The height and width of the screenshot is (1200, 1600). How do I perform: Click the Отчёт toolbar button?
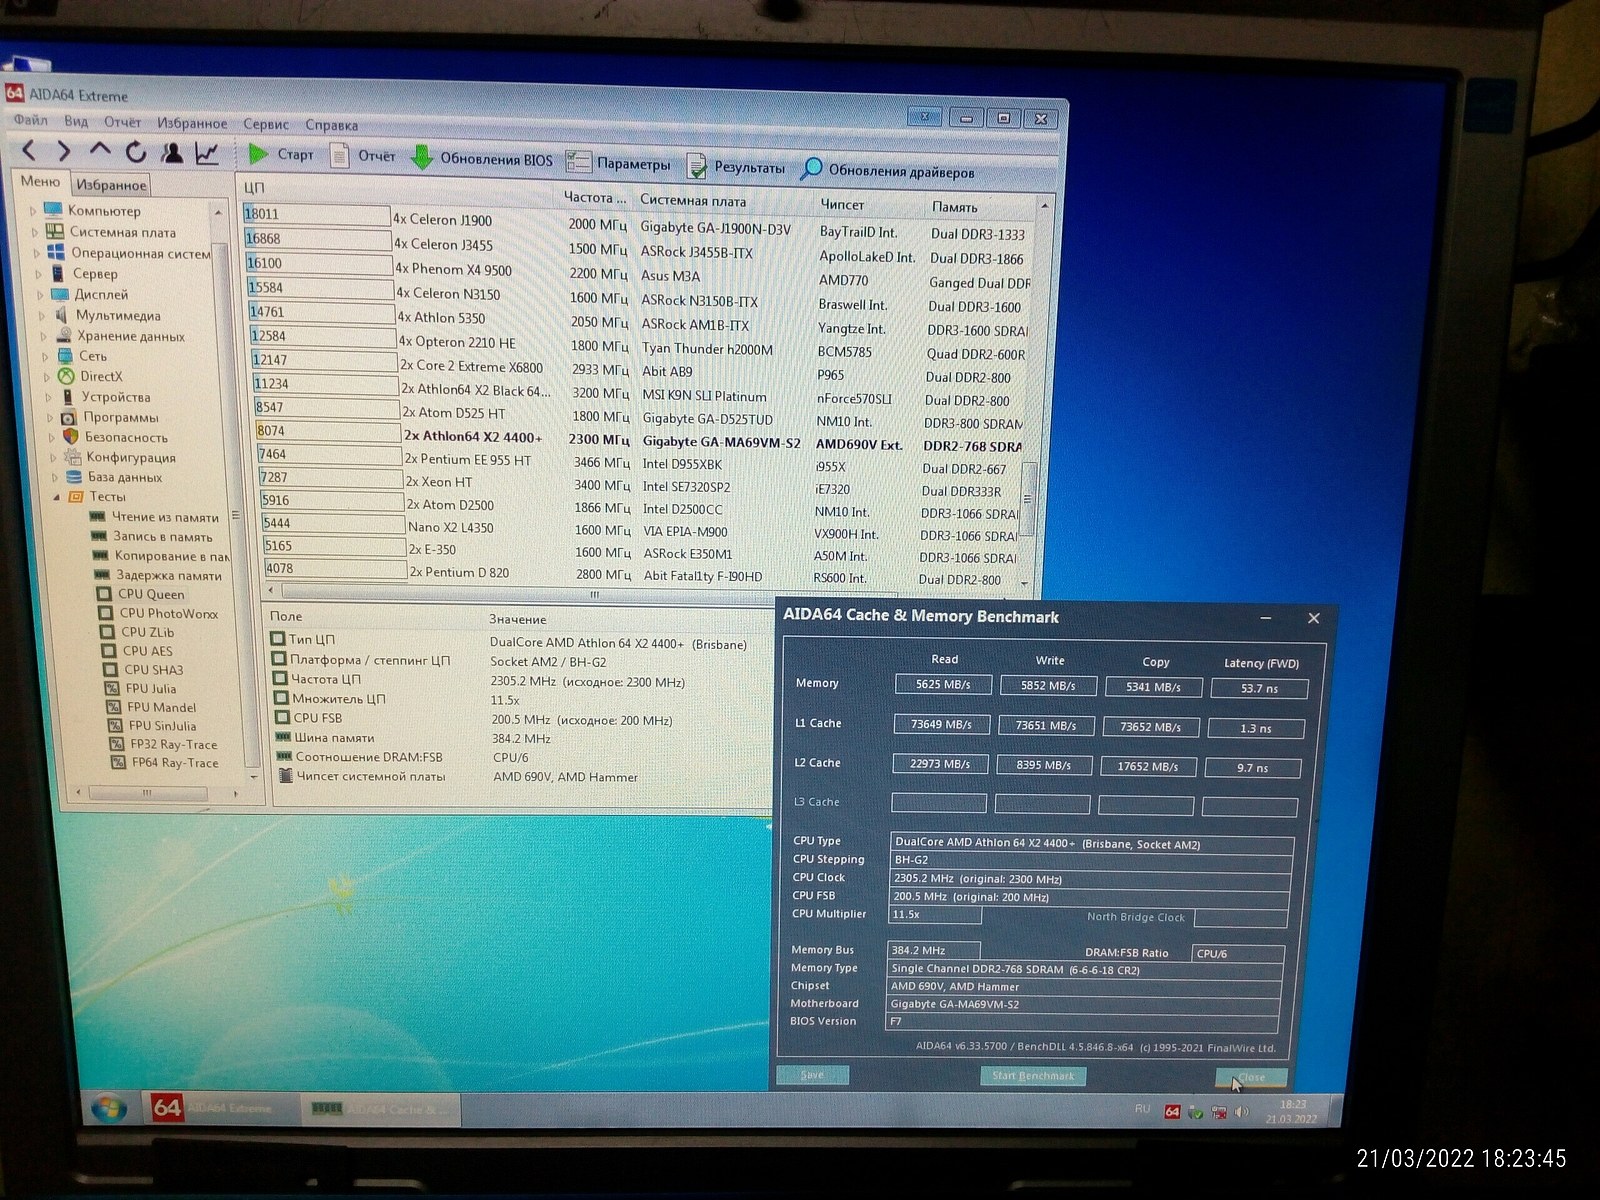click(x=363, y=156)
